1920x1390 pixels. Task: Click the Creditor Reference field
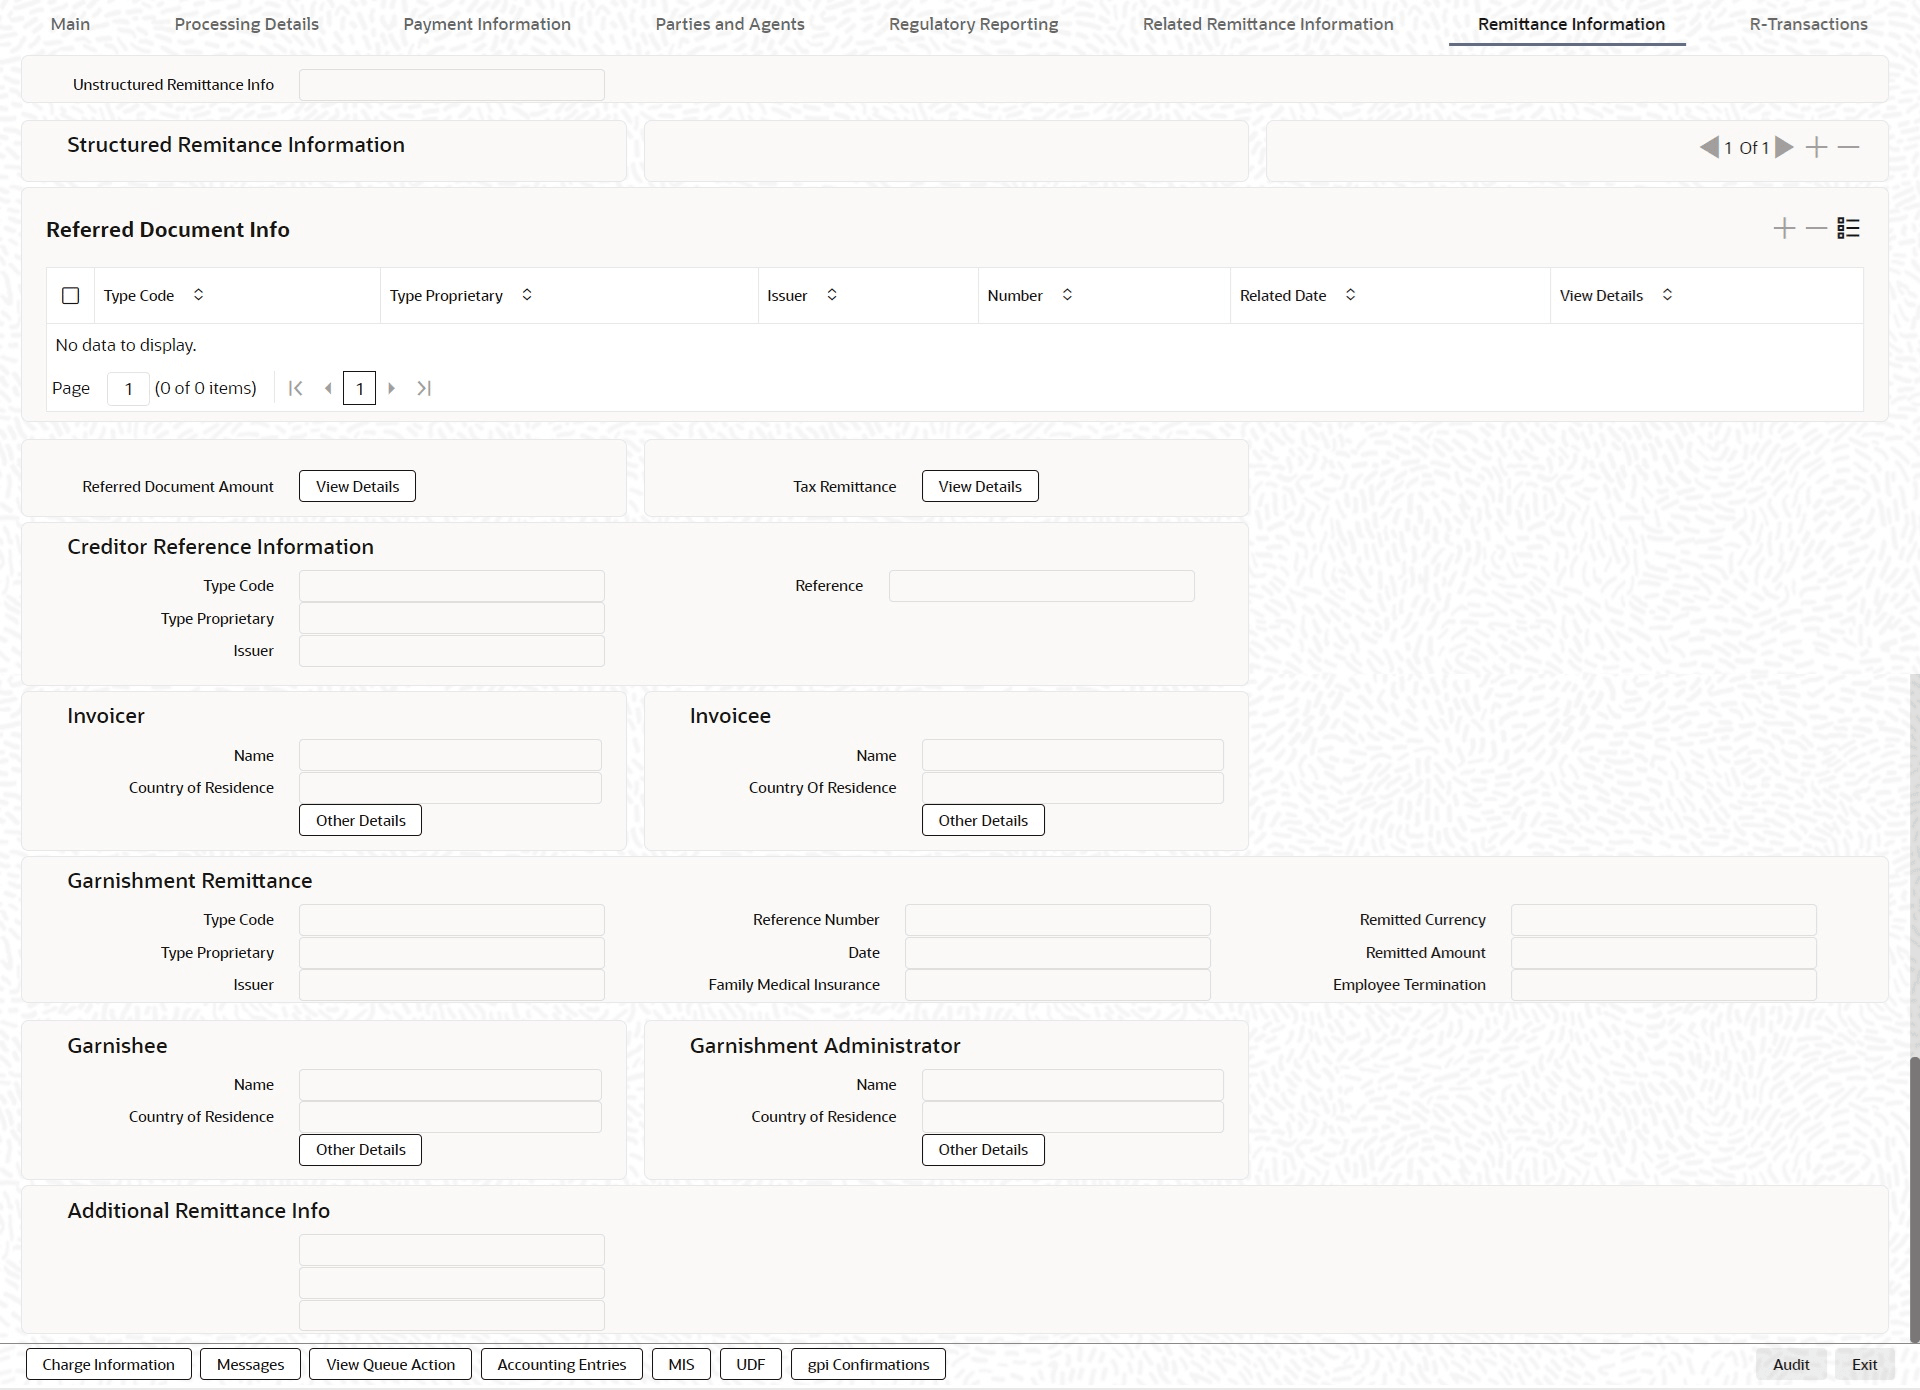[1041, 586]
